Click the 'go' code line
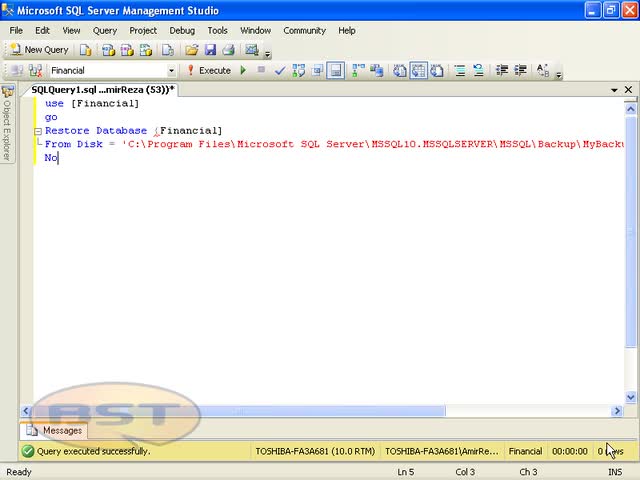Screen dimensions: 640x480 51,118
